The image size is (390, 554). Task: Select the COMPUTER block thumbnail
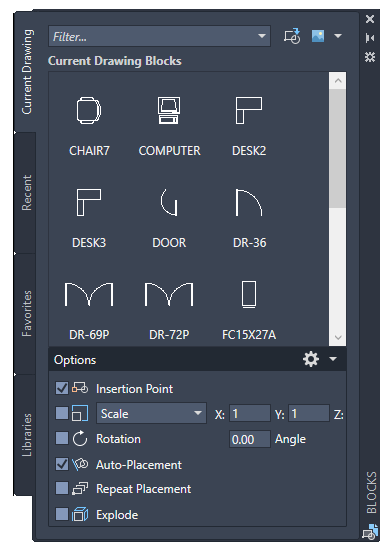point(169,110)
